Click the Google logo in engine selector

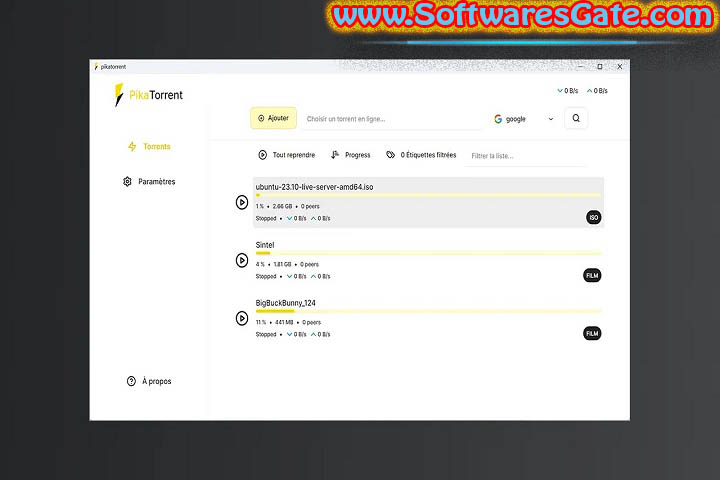point(498,119)
